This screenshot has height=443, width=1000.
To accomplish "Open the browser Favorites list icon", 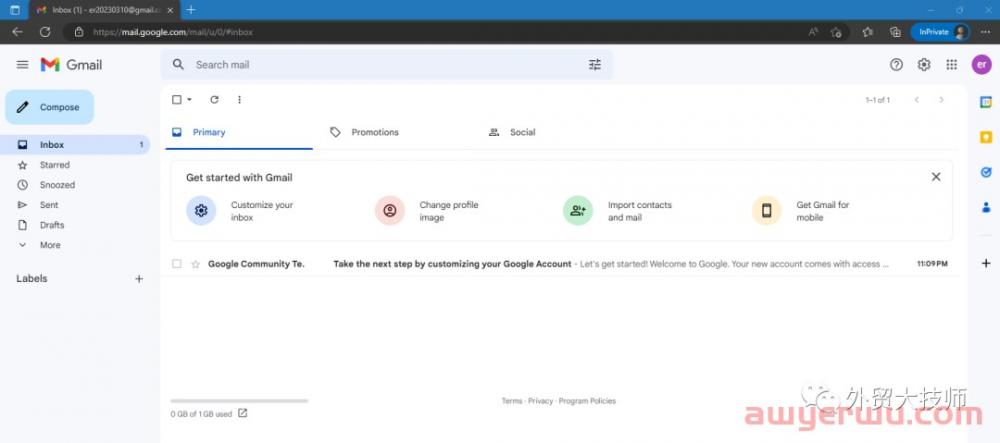I will [x=867, y=32].
